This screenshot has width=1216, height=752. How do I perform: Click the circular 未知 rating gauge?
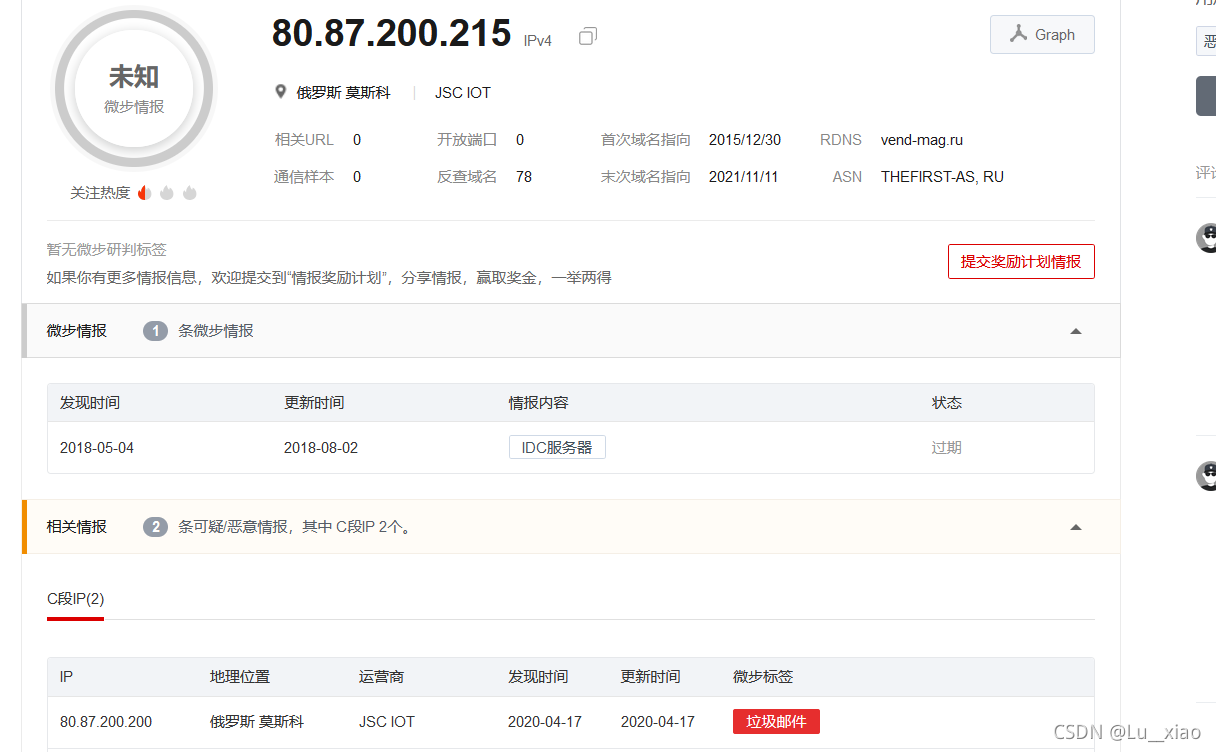[x=133, y=89]
